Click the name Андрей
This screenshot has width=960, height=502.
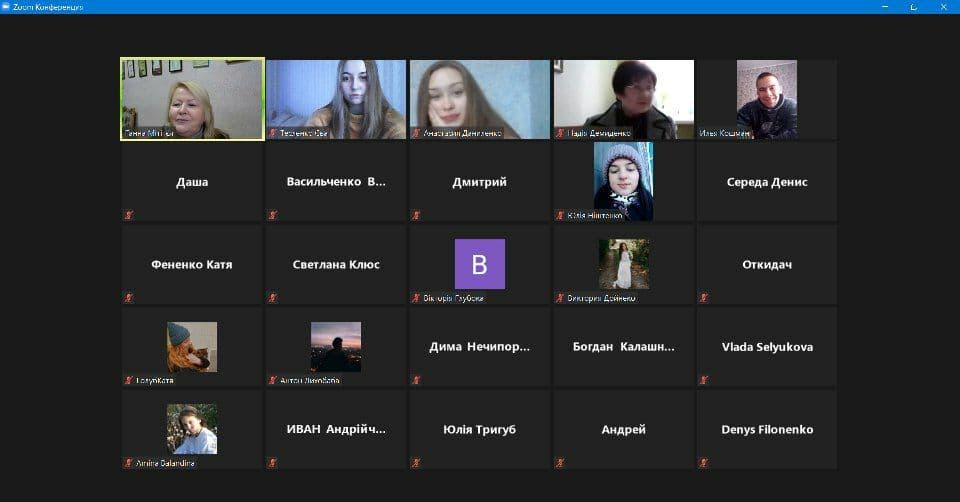(x=623, y=430)
